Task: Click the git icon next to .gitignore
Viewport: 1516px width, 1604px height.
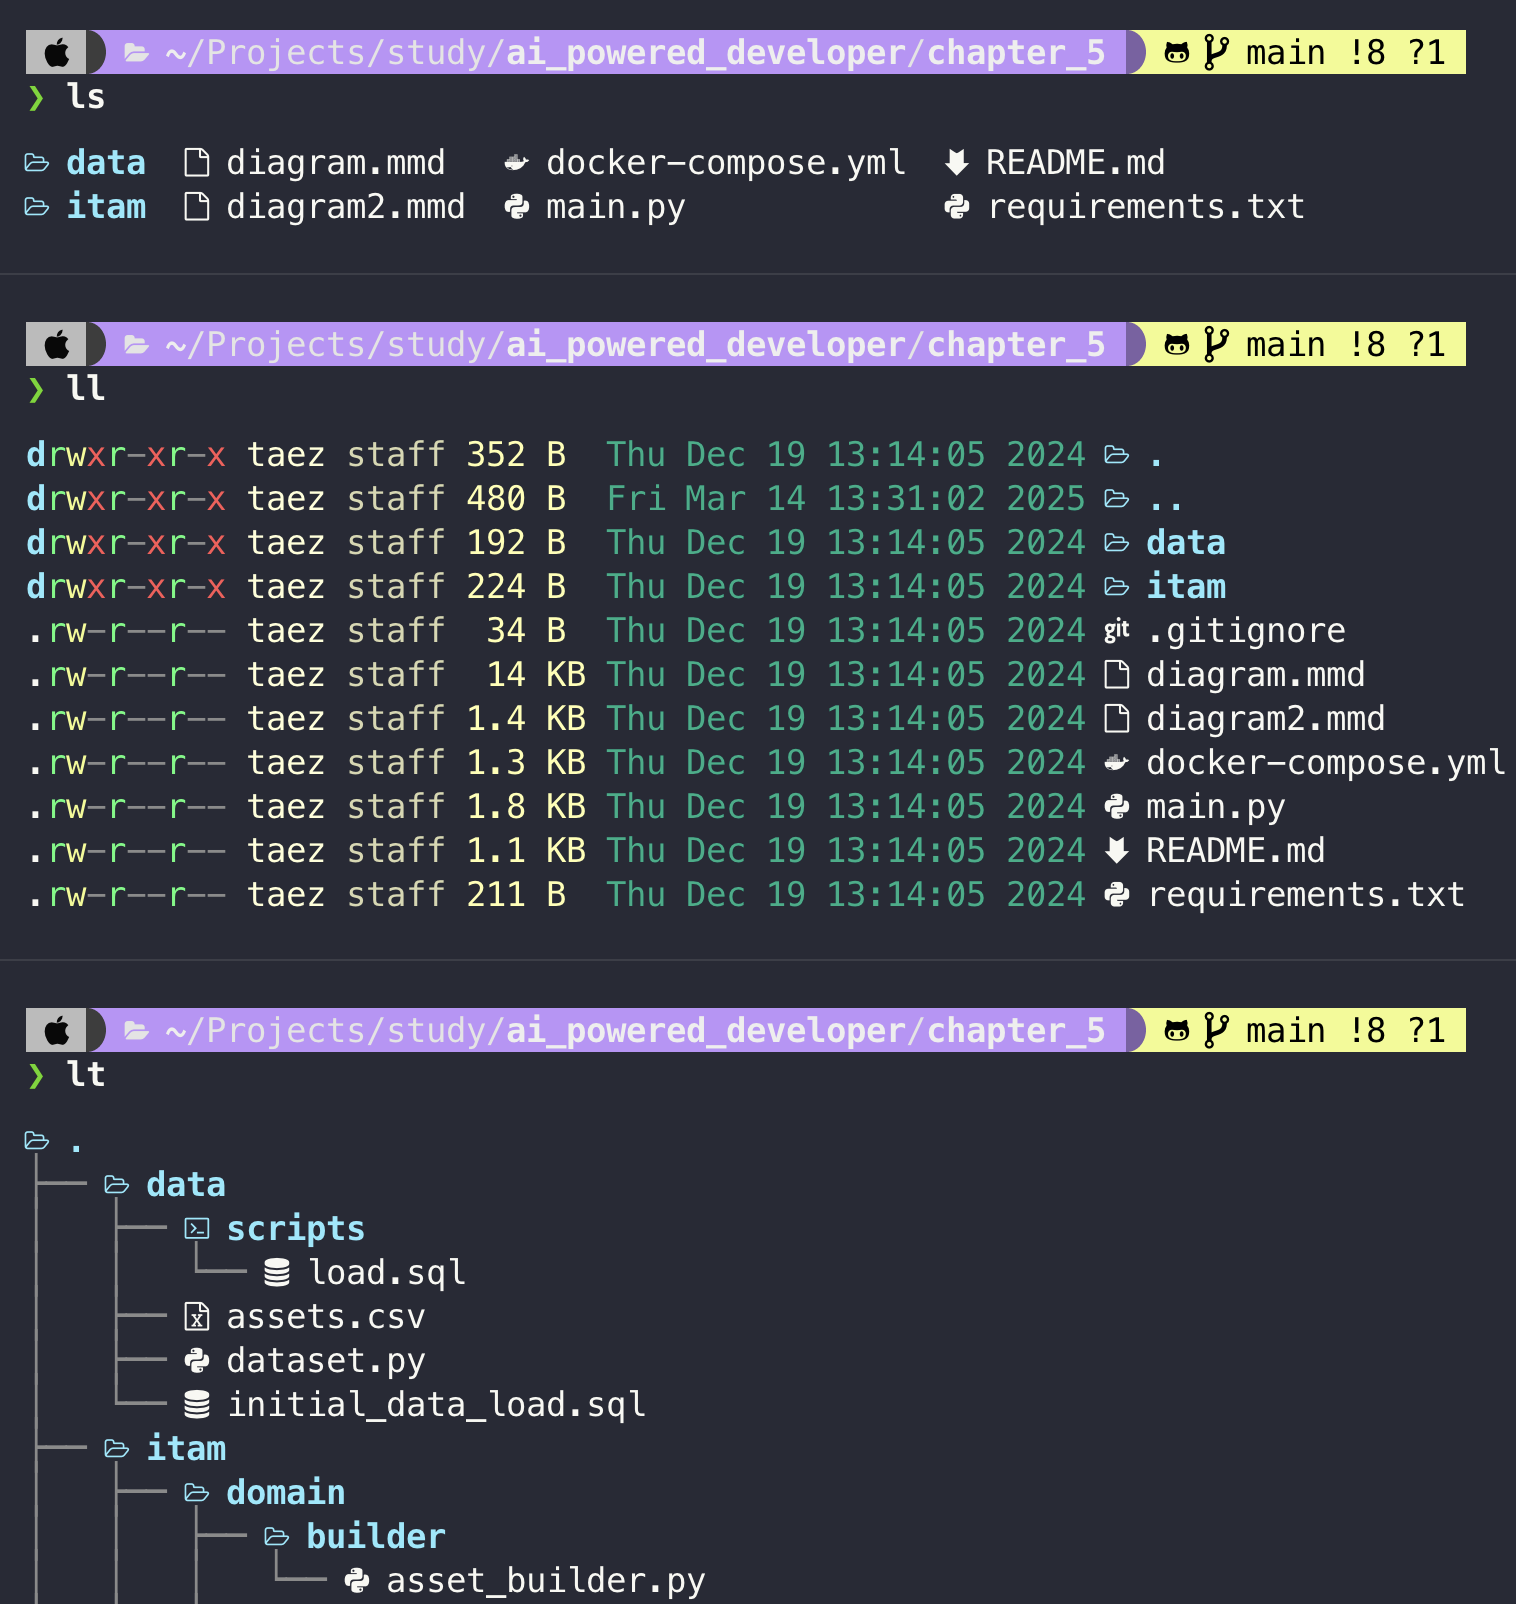Action: tap(1116, 630)
